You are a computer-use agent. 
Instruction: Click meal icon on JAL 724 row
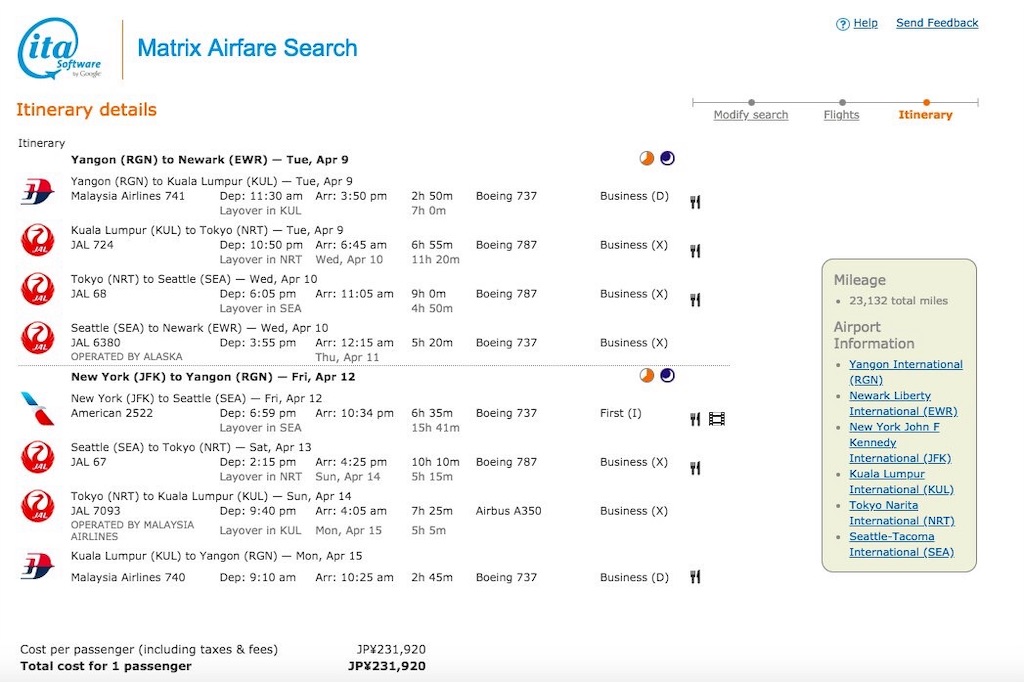pyautogui.click(x=695, y=251)
